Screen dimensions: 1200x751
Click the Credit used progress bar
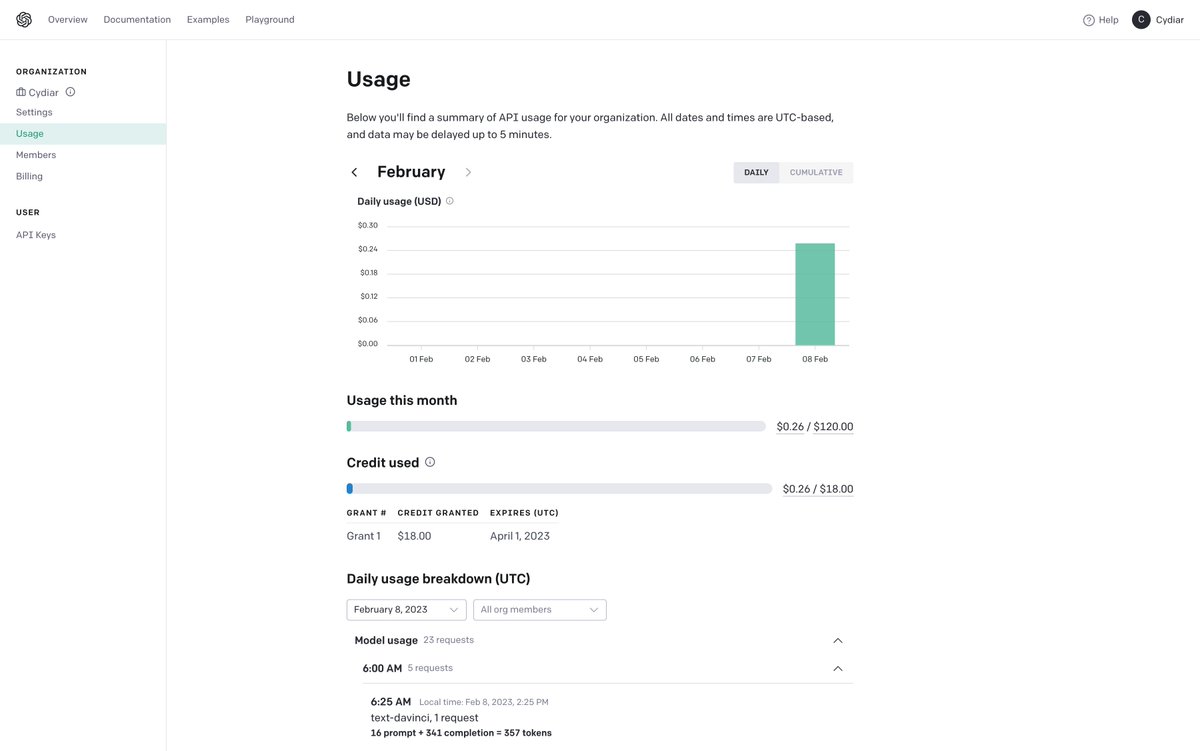(x=559, y=489)
